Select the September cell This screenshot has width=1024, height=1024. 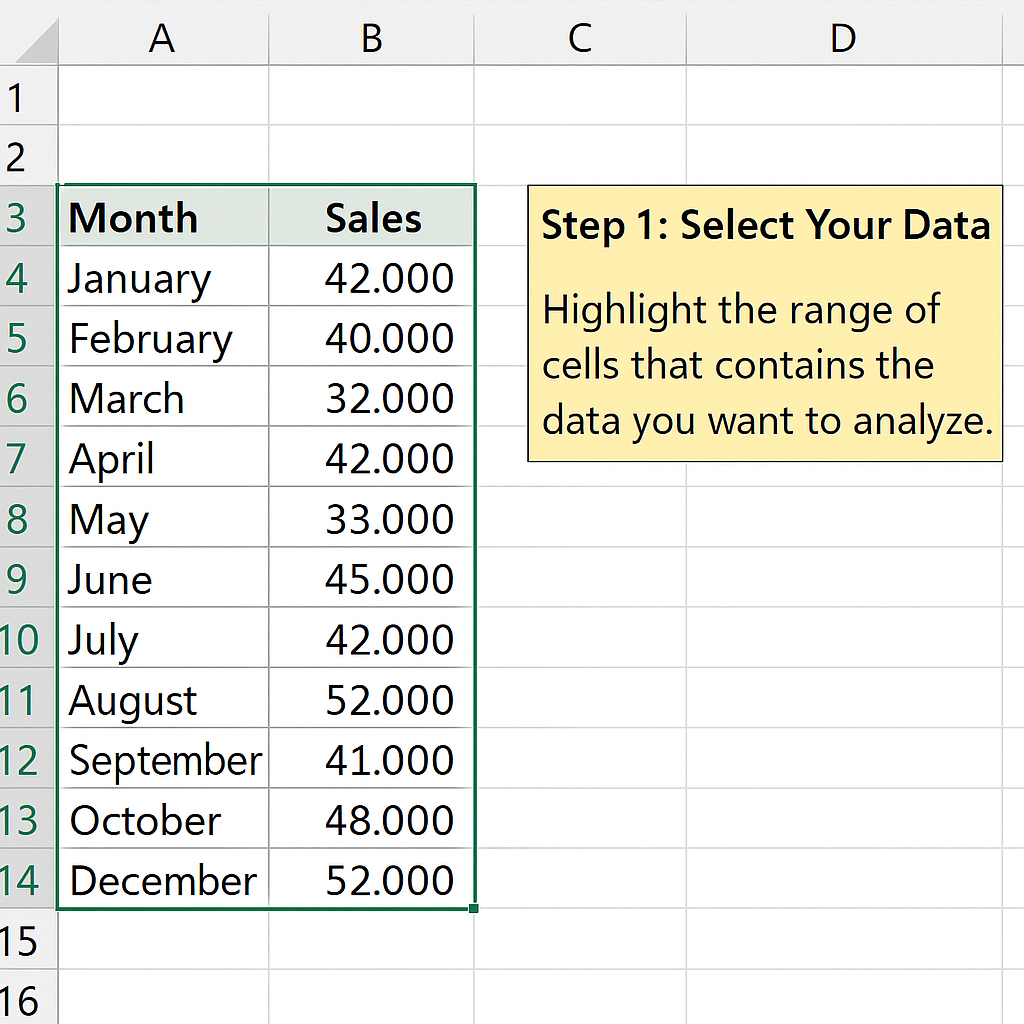click(x=163, y=758)
